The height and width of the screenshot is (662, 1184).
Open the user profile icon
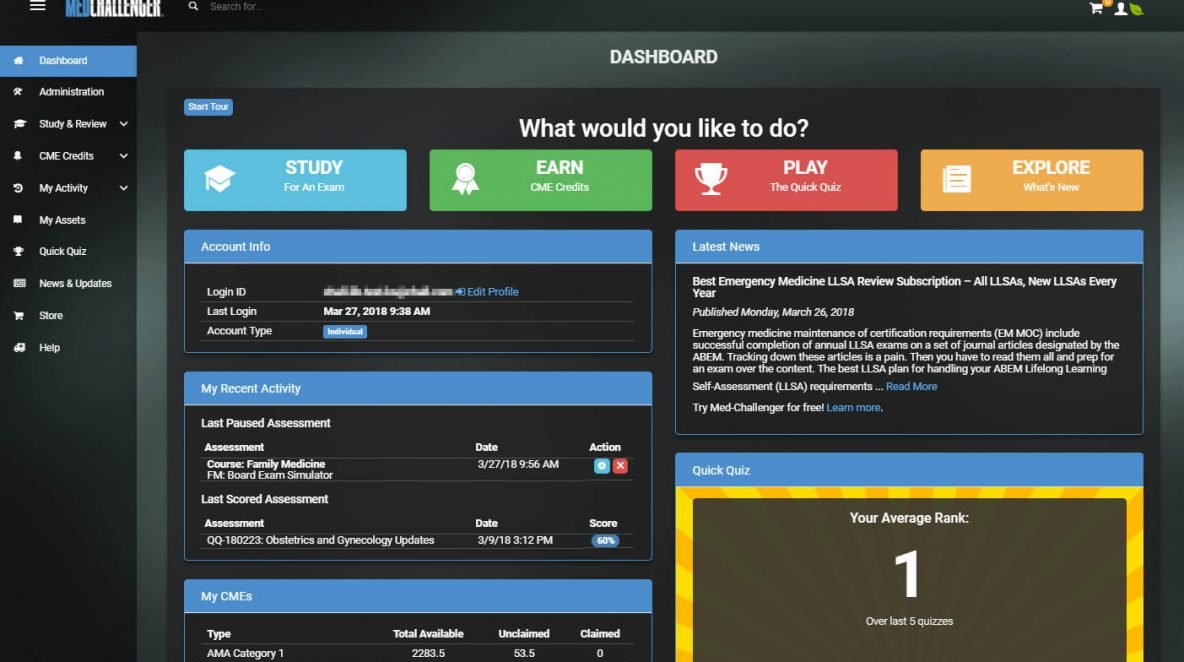[1121, 9]
